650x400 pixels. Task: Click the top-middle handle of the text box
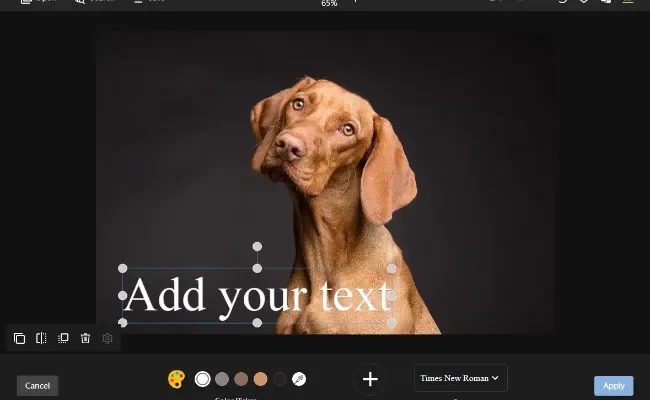point(257,269)
